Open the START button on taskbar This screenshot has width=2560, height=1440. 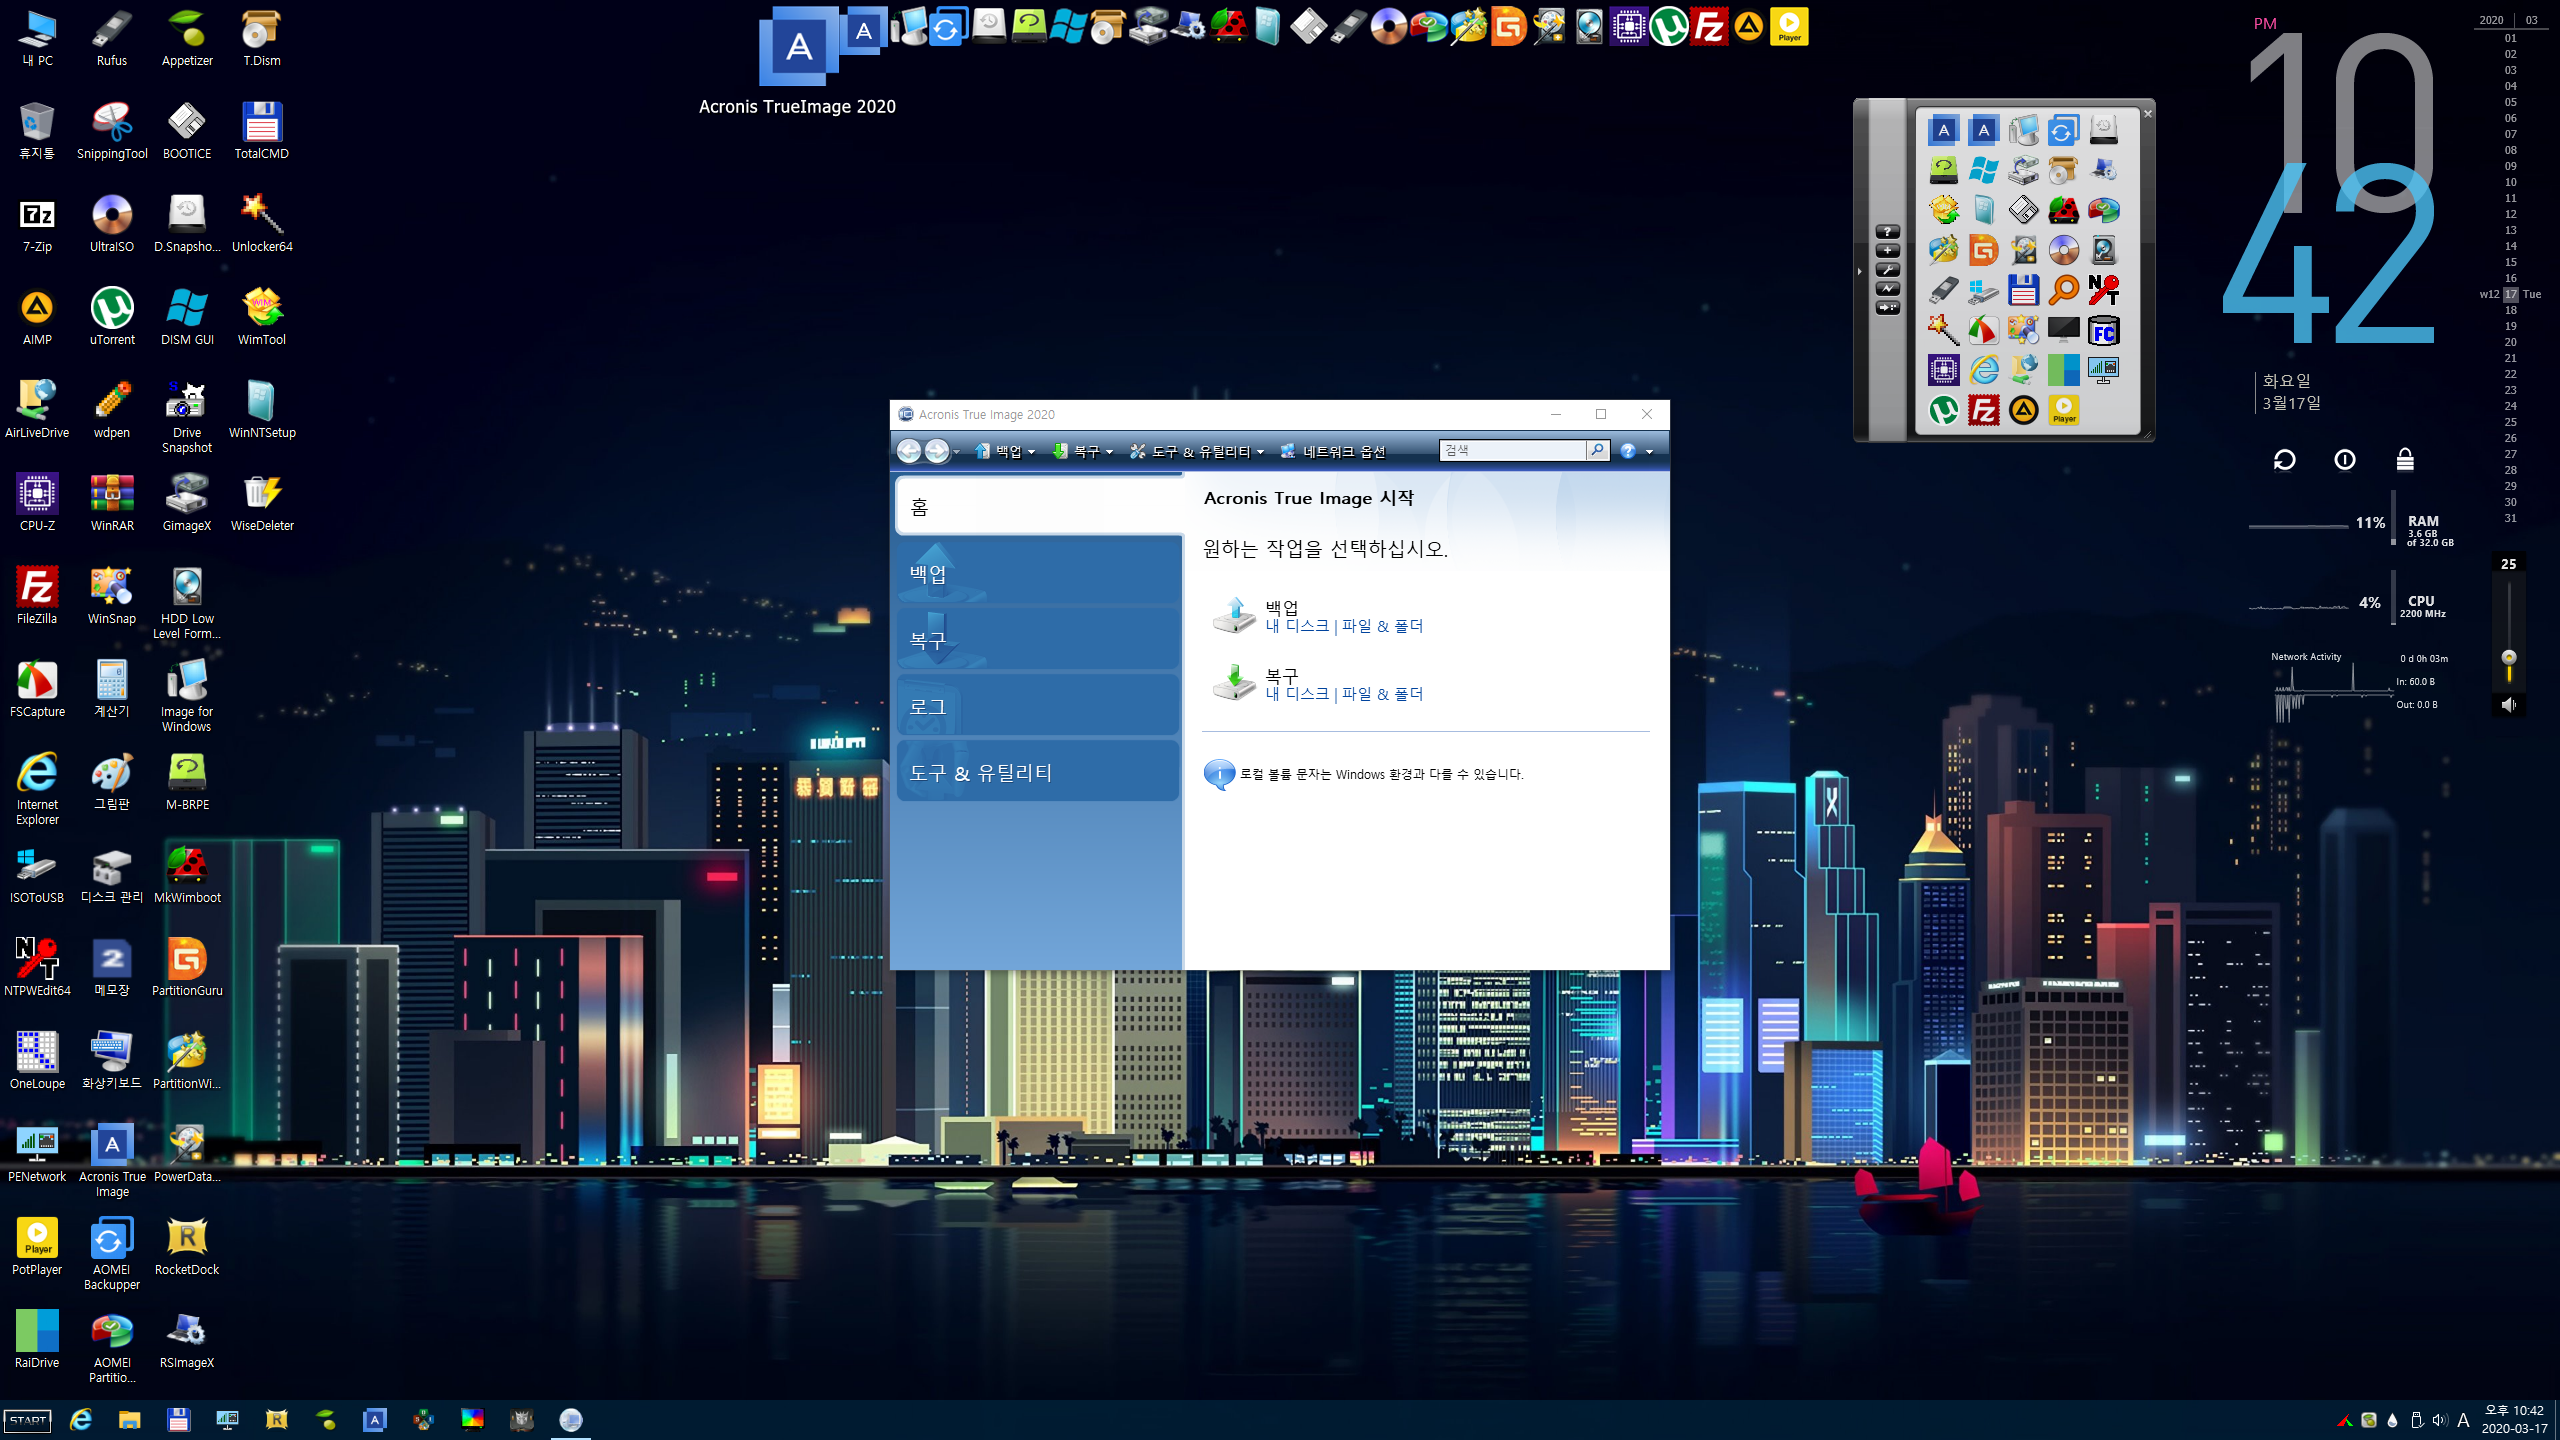pyautogui.click(x=28, y=1420)
